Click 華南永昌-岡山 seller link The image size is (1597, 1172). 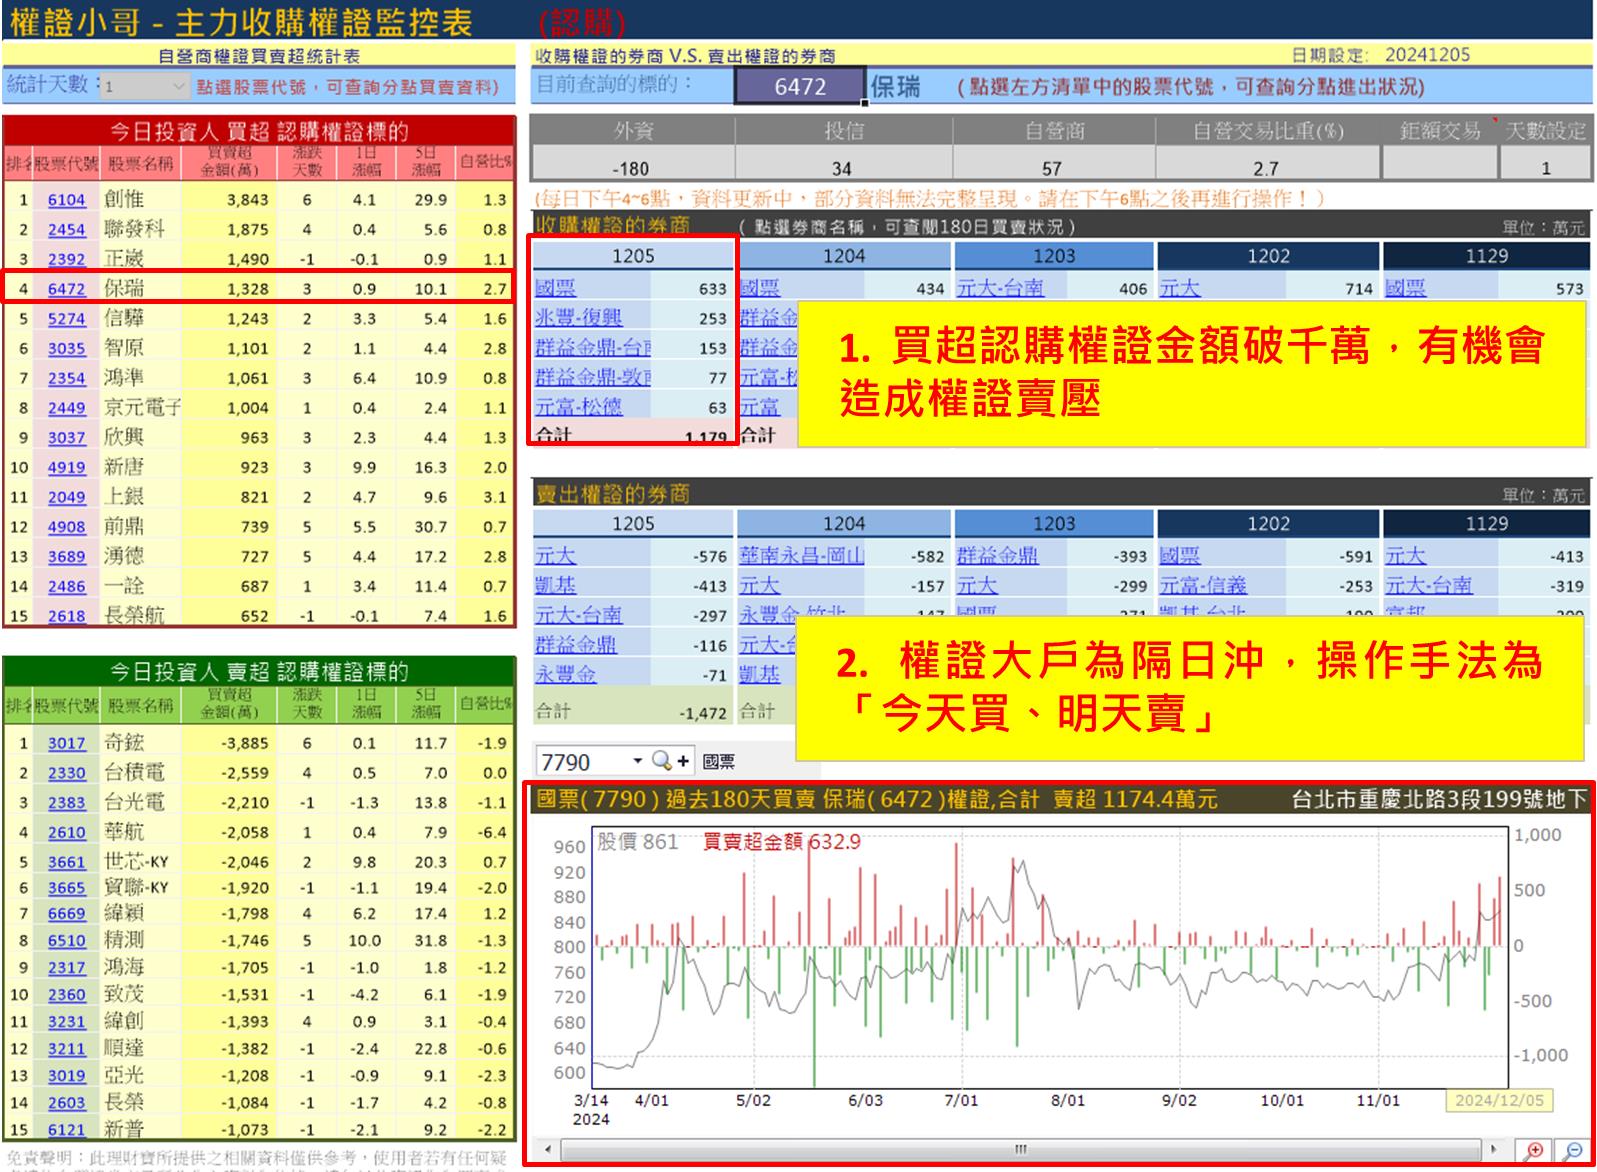802,556
